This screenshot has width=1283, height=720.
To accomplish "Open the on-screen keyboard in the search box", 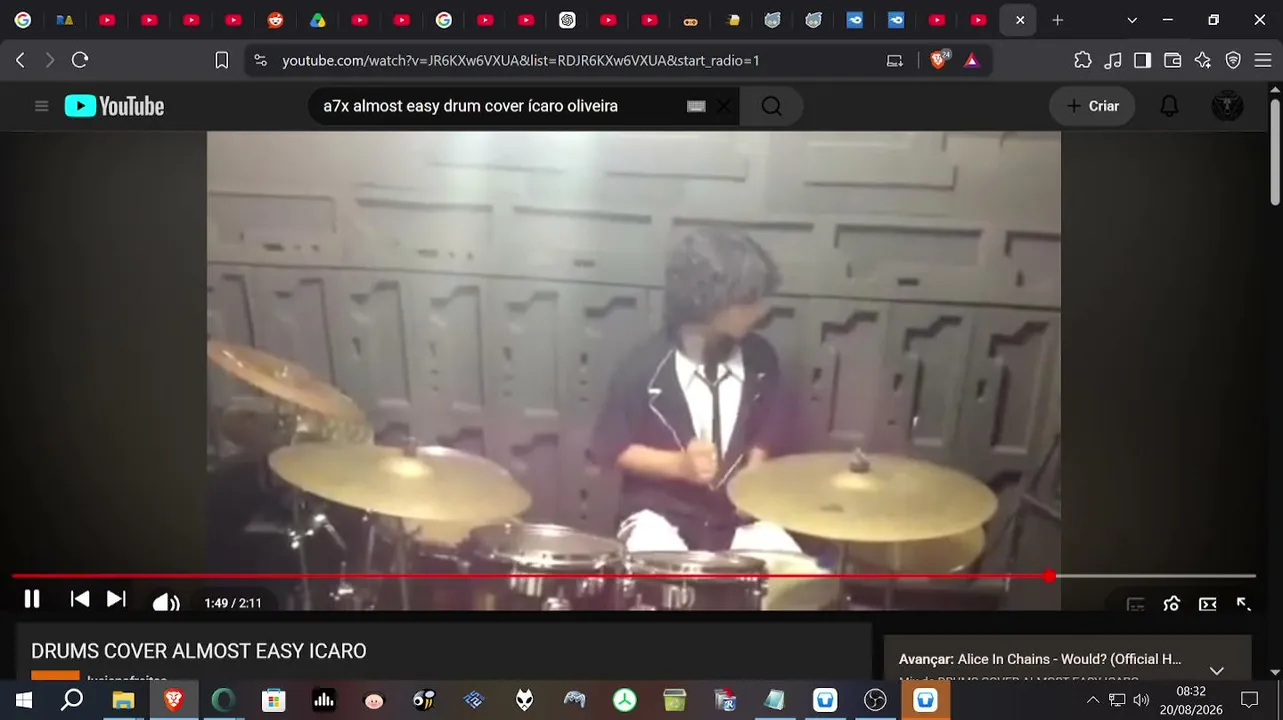I will click(x=696, y=106).
